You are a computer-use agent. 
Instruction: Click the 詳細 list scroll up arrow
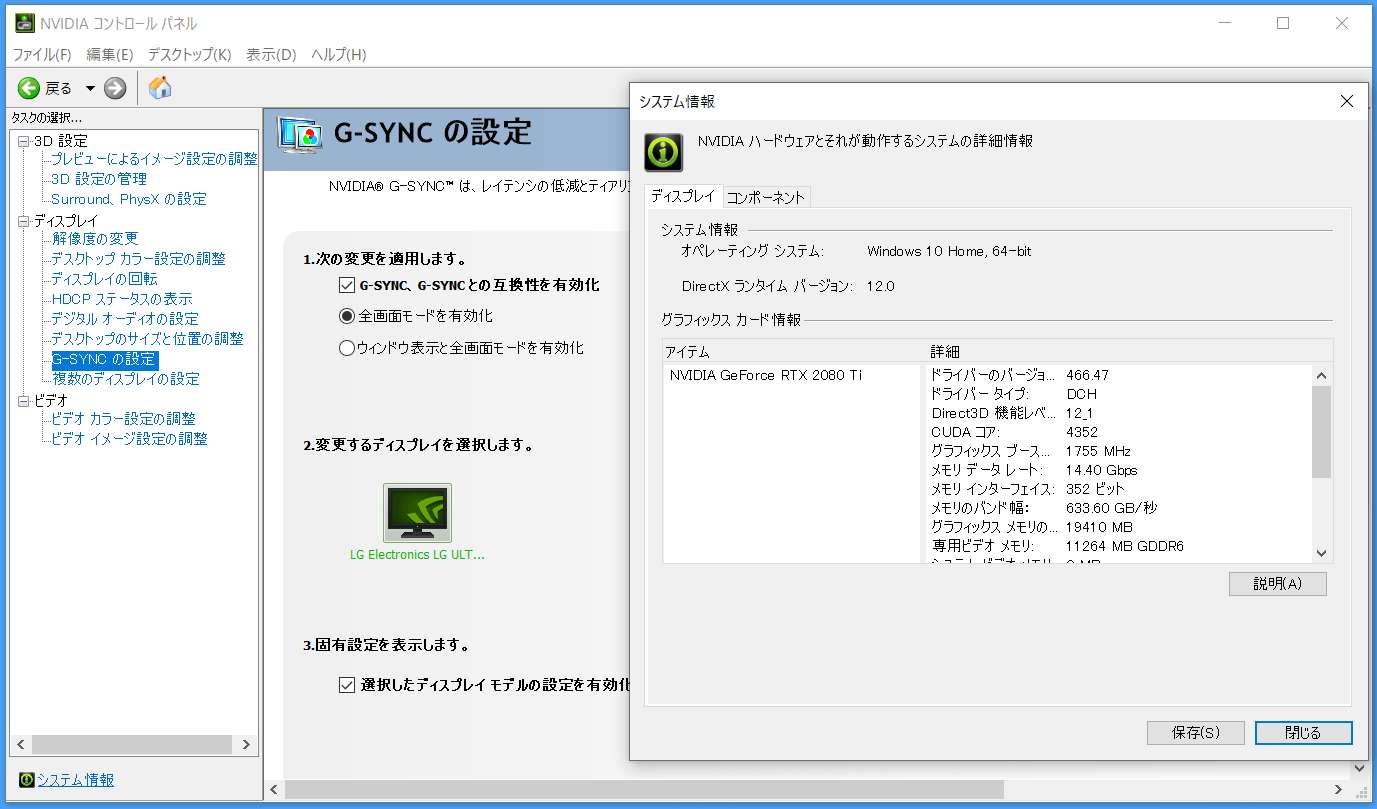pos(1321,375)
